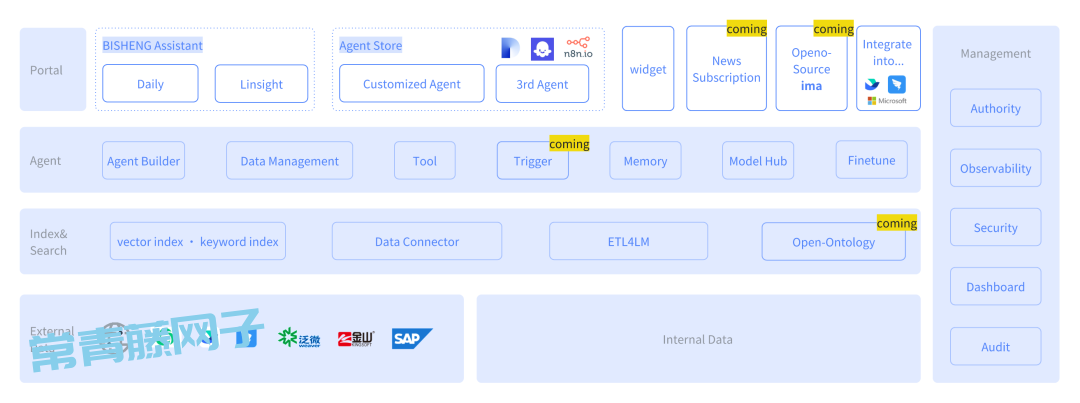Viewport: 1080px width, 403px height.
Task: Click the purple ghost agent icon
Action: [x=542, y=48]
